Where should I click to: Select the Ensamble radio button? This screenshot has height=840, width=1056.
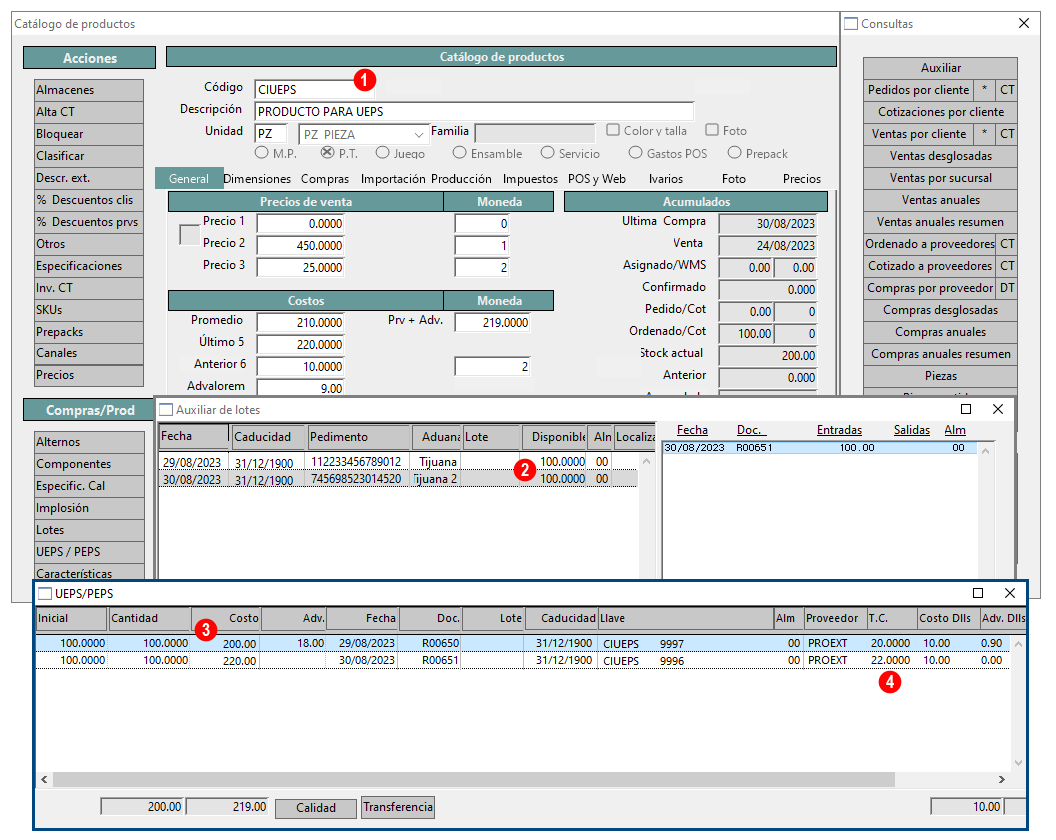point(459,153)
